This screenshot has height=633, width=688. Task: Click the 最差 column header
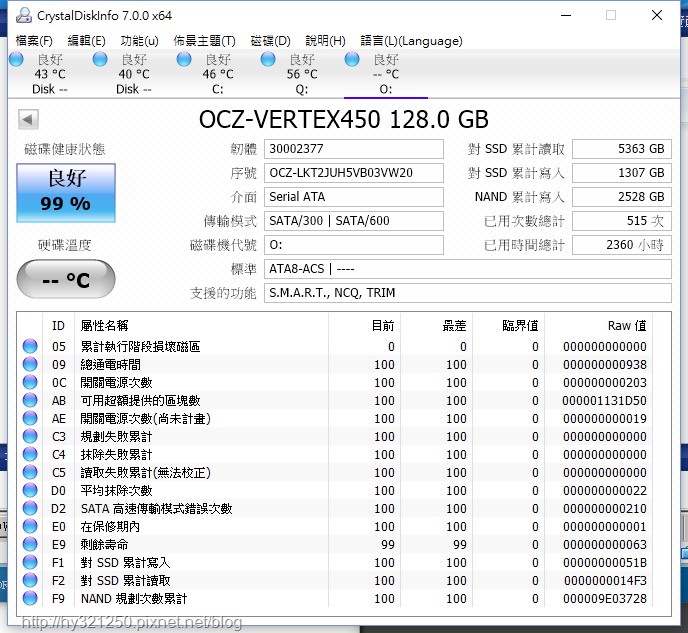437,325
